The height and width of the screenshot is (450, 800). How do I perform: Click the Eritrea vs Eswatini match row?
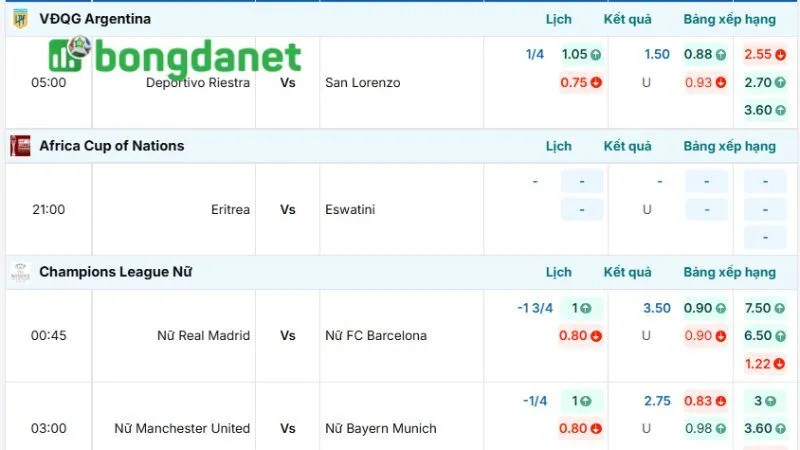pos(288,210)
